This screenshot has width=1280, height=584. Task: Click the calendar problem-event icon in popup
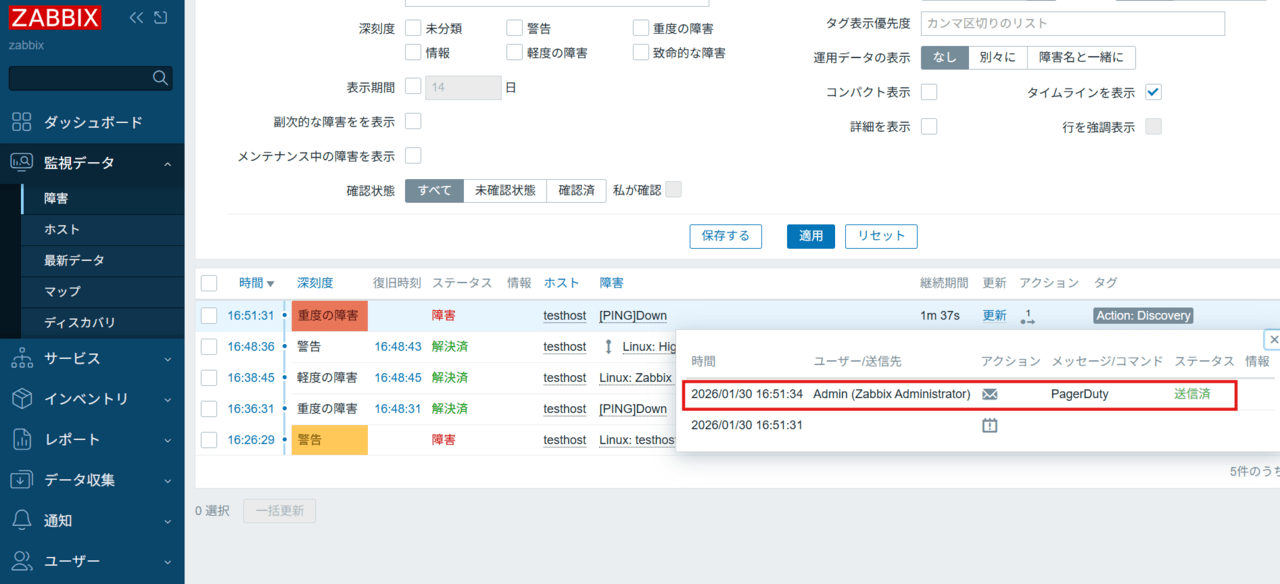[990, 425]
